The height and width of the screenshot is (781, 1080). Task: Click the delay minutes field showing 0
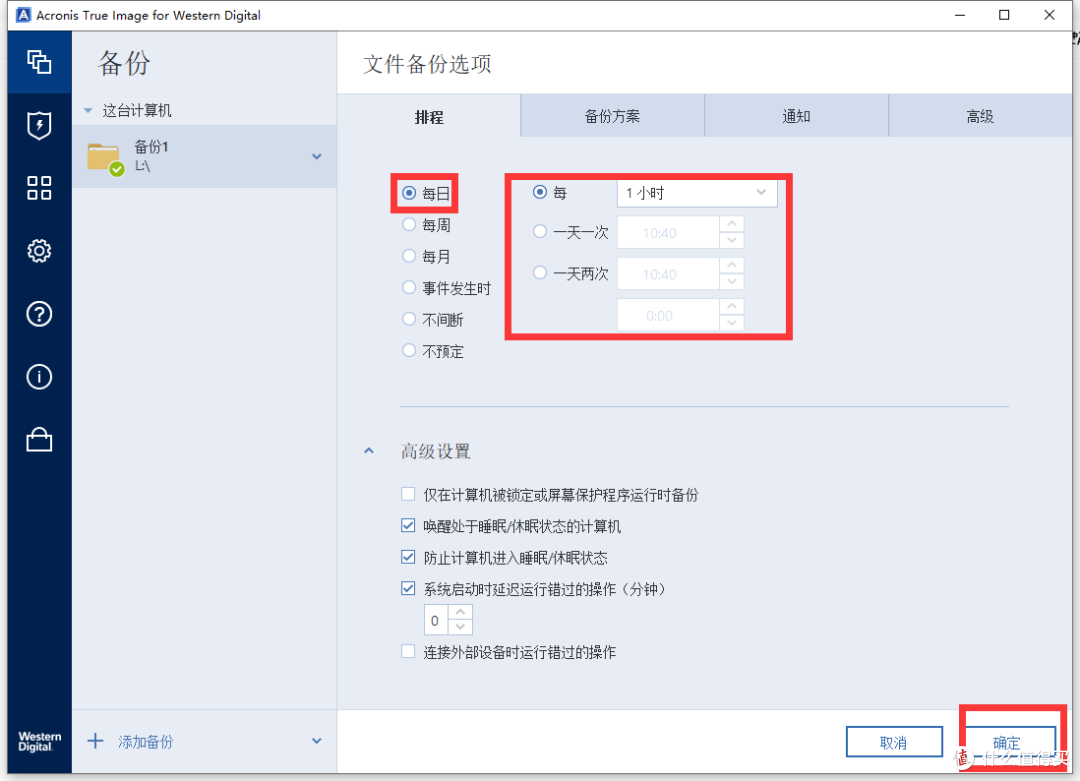[436, 620]
